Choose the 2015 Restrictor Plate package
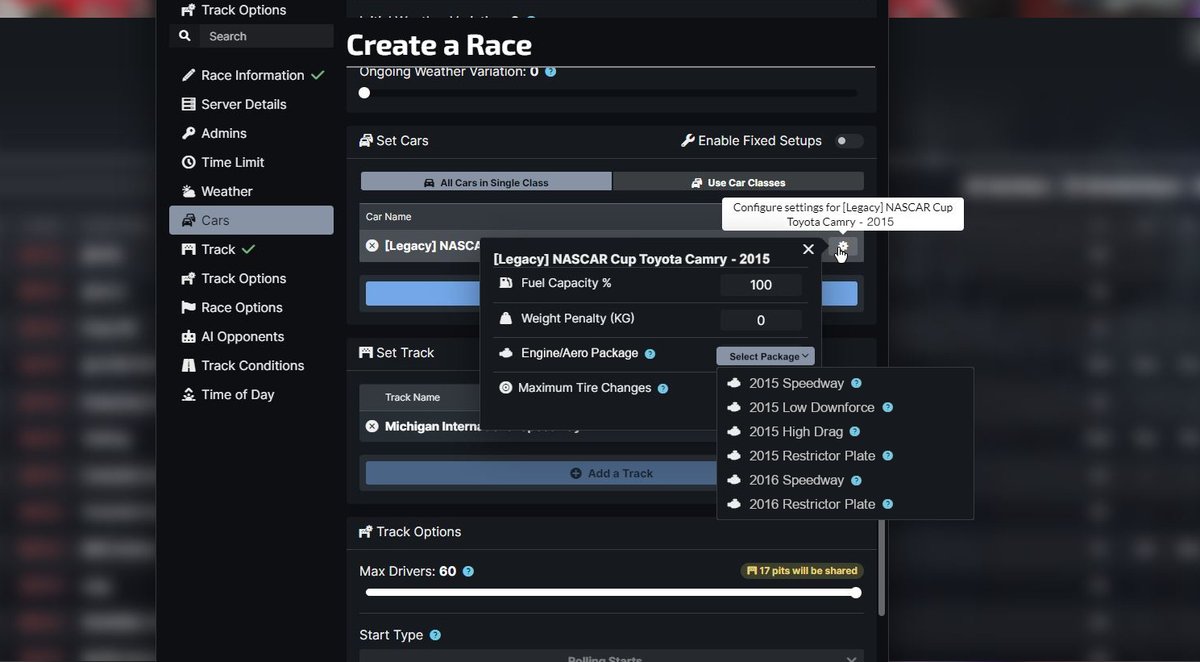The width and height of the screenshot is (1200, 662). [x=812, y=455]
